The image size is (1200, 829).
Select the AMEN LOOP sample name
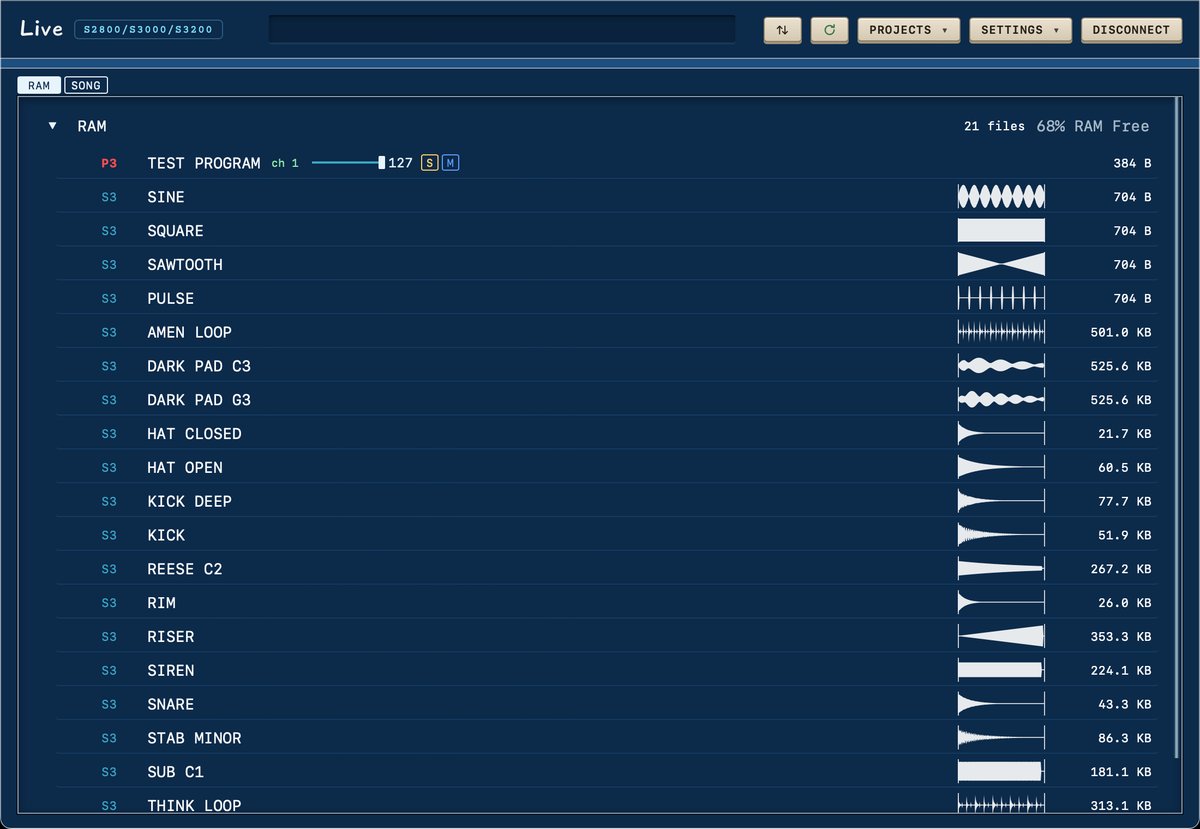(189, 332)
